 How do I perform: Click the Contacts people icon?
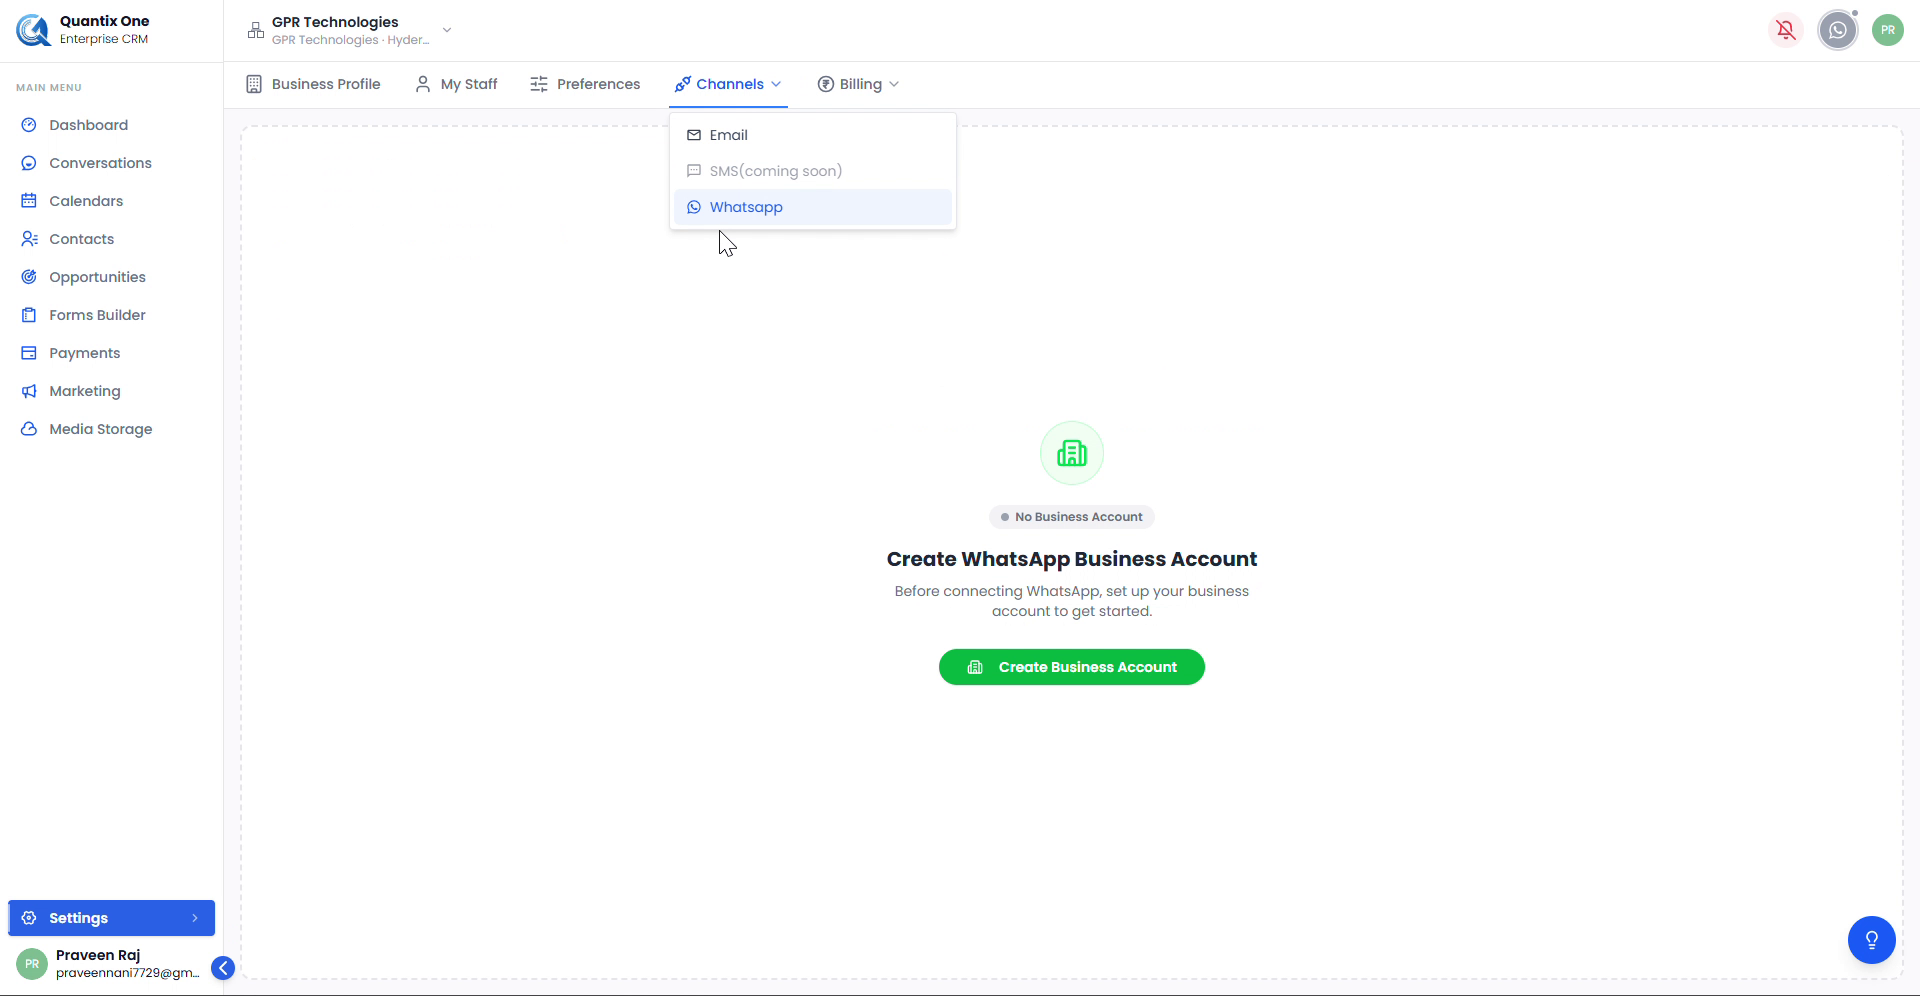29,239
